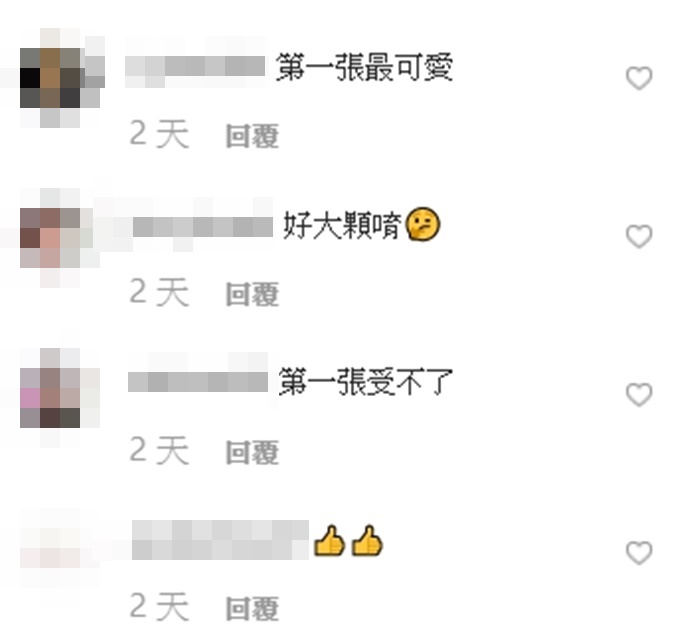Click the 2 天 timestamp under 好大顆唷
700x637 pixels.
coord(159,292)
